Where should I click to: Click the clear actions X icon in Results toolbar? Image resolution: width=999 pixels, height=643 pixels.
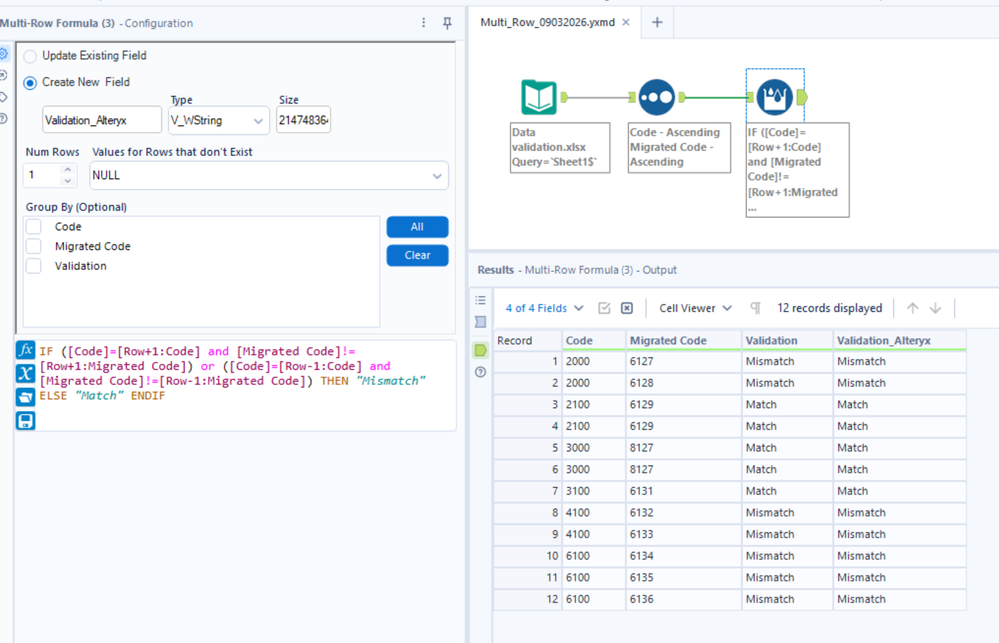(627, 308)
